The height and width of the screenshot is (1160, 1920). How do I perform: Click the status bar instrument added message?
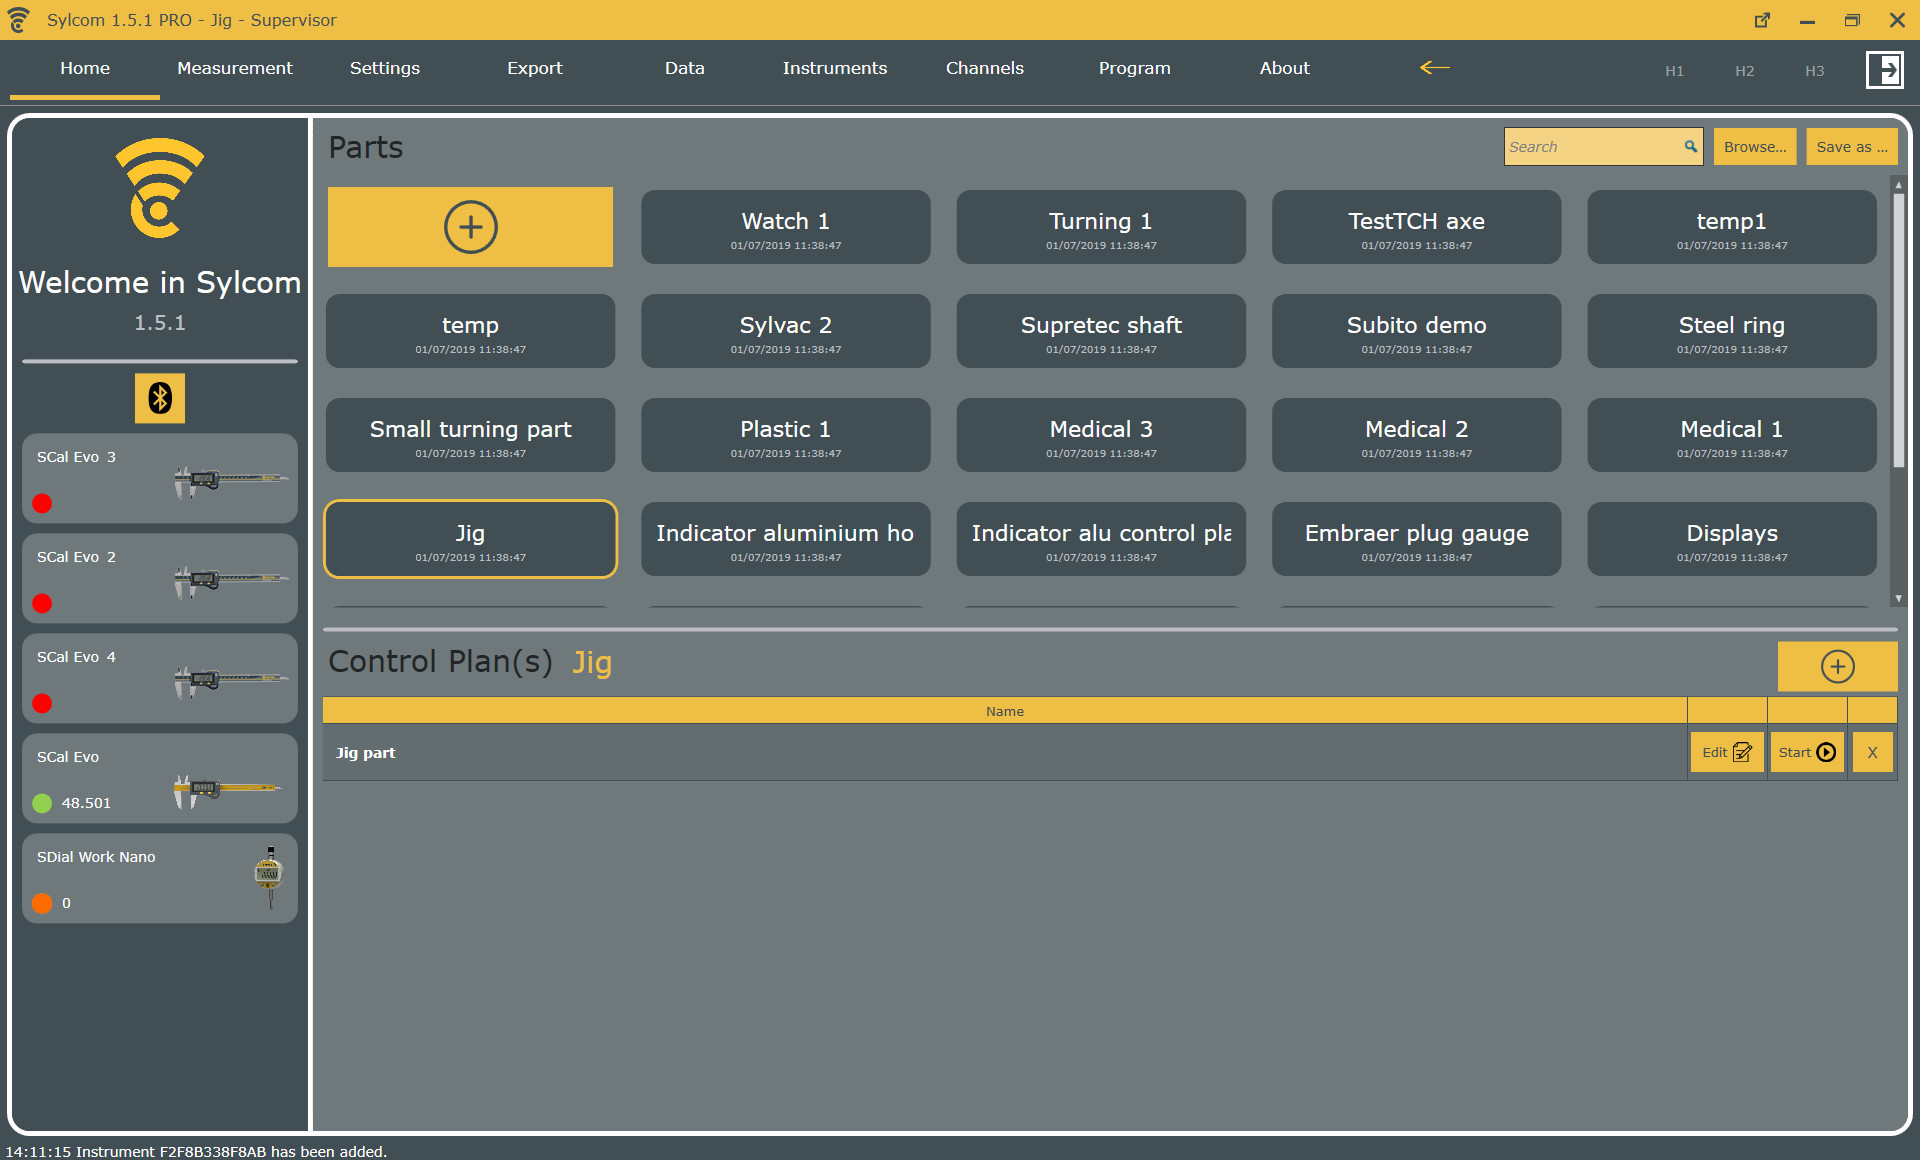pos(196,1151)
